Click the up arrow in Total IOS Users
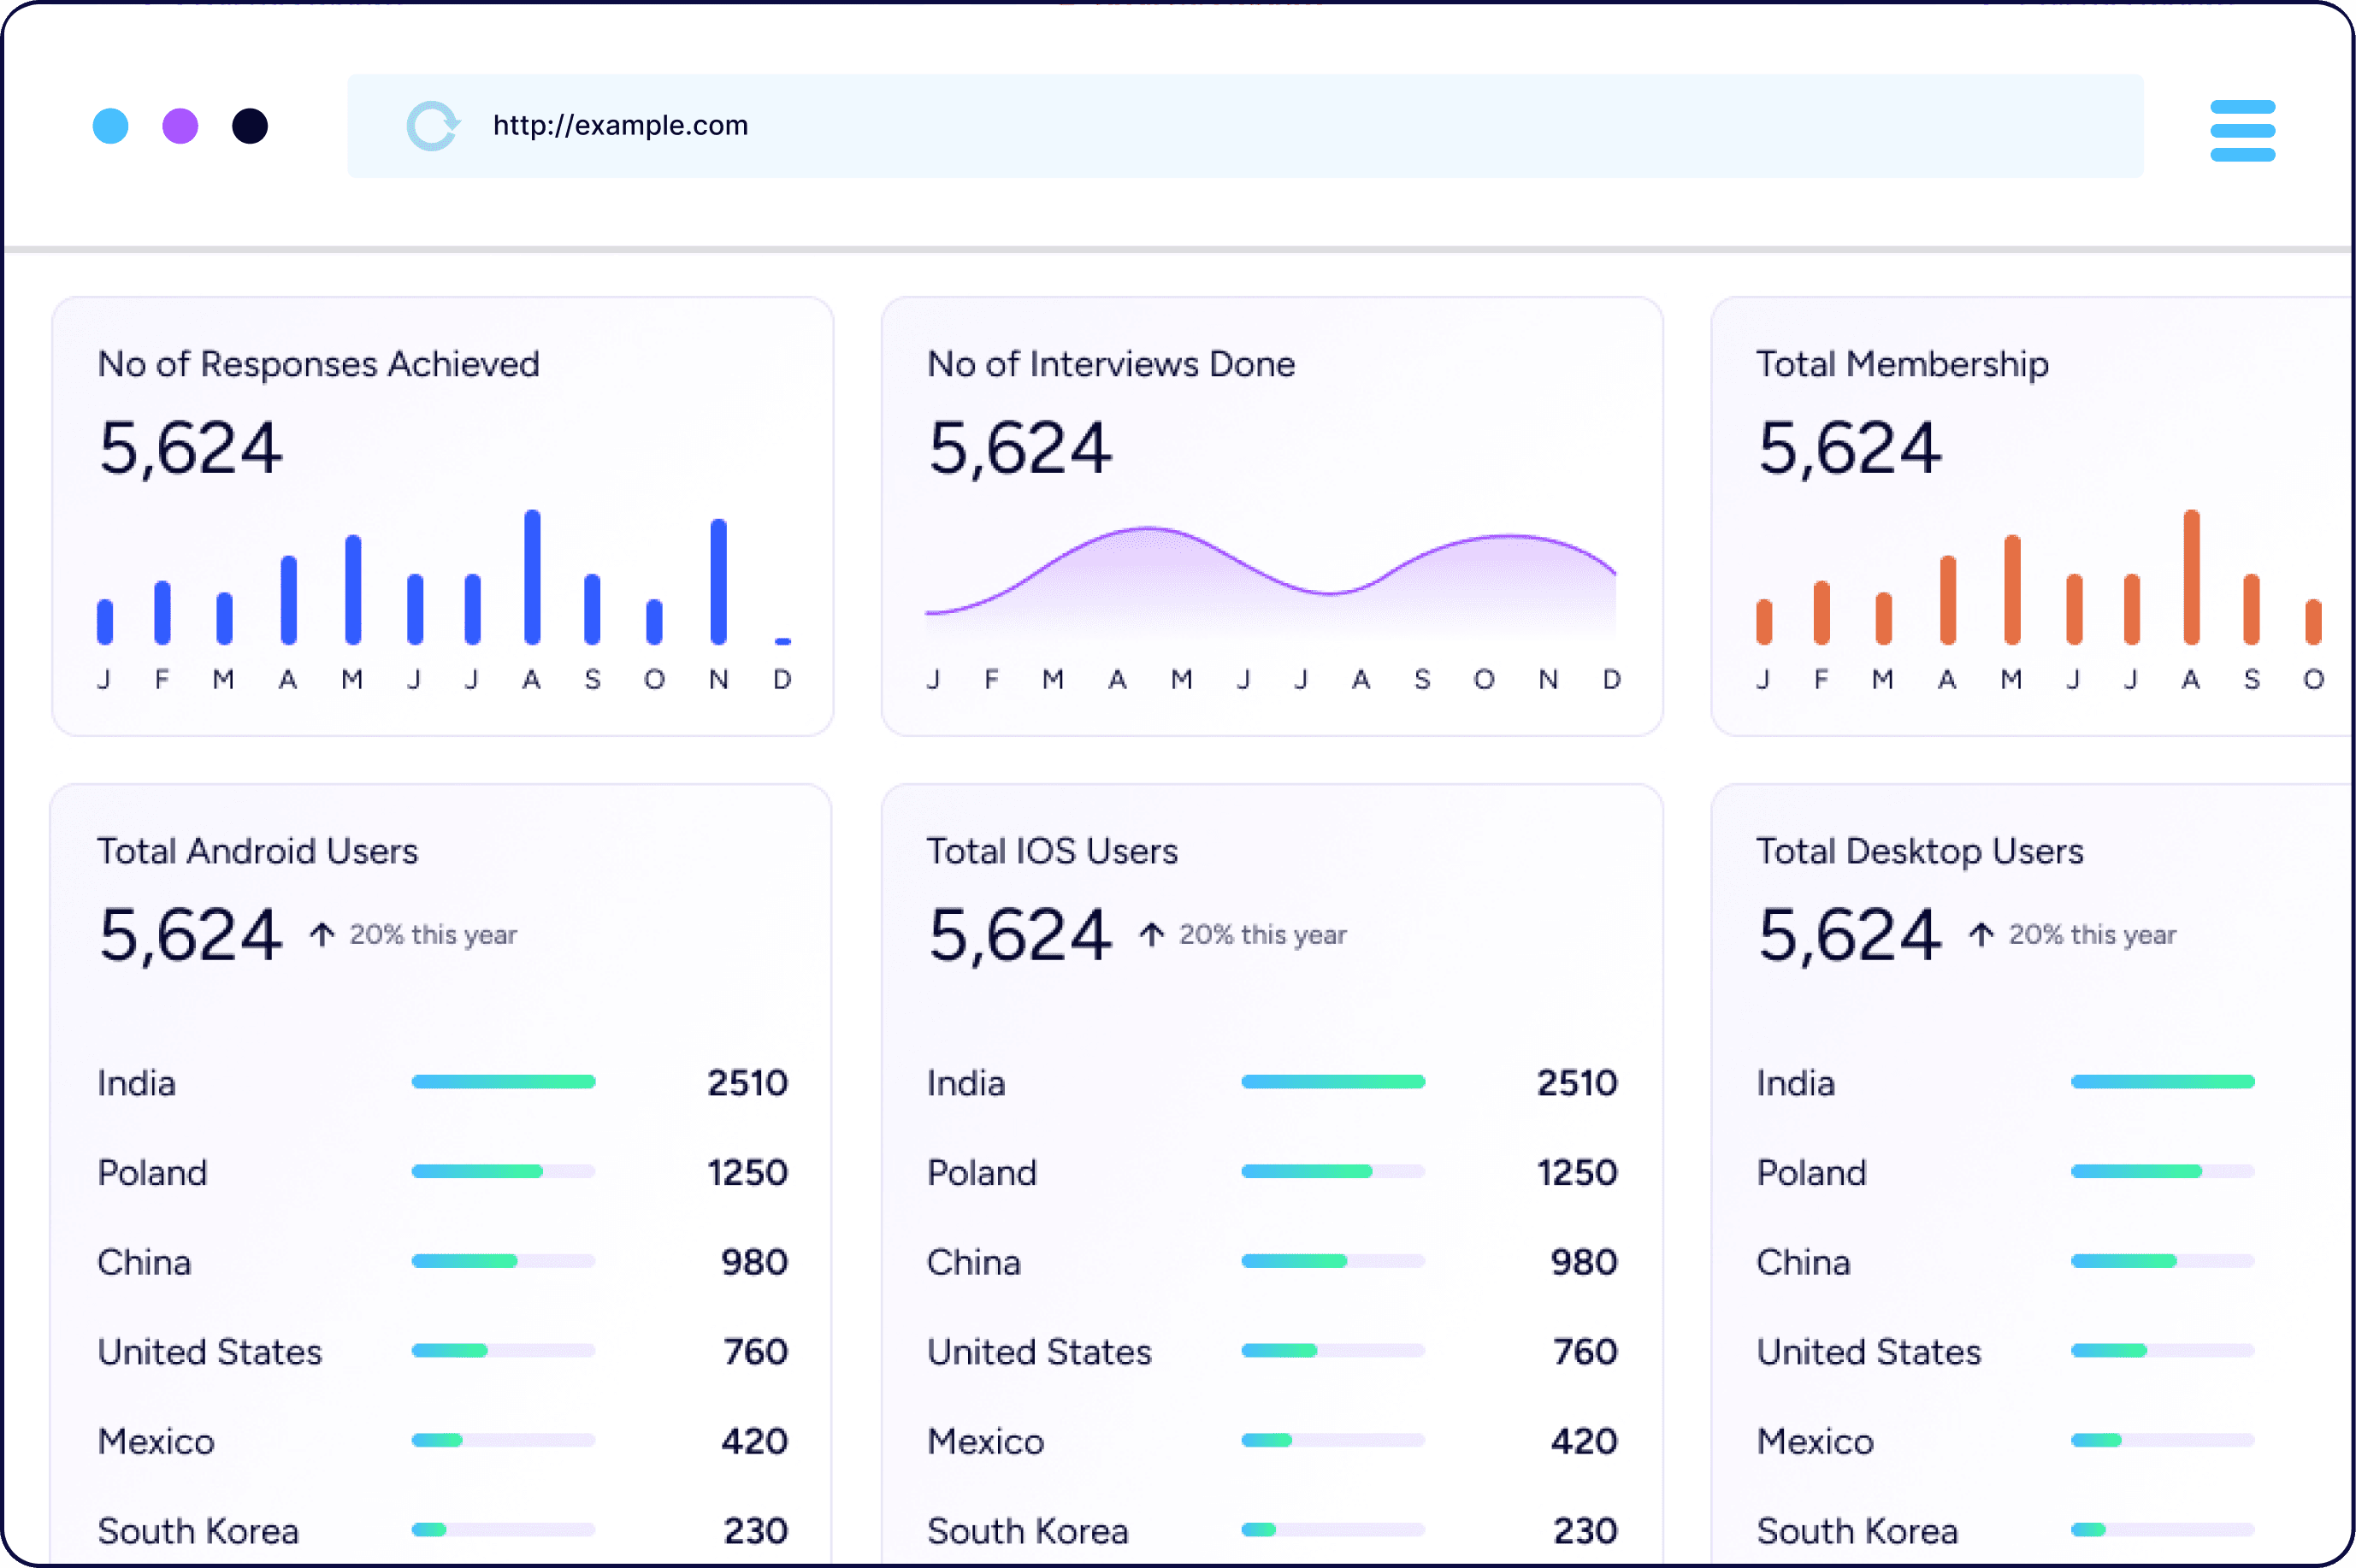 (1151, 934)
